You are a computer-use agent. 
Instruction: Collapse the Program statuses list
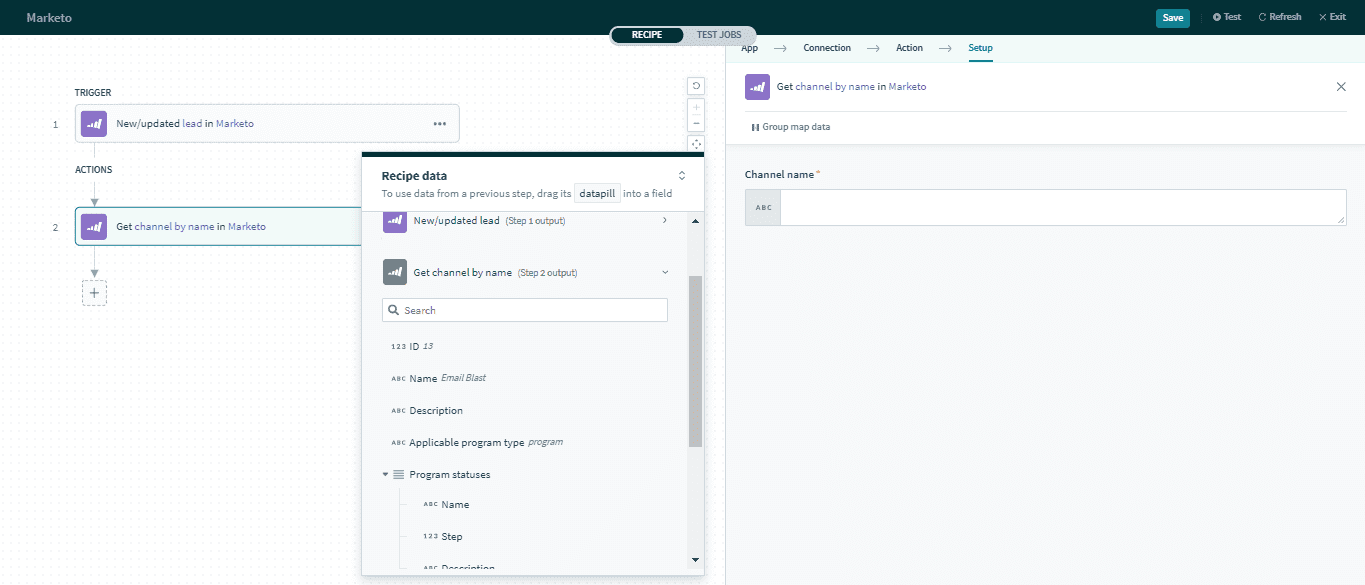pos(385,475)
